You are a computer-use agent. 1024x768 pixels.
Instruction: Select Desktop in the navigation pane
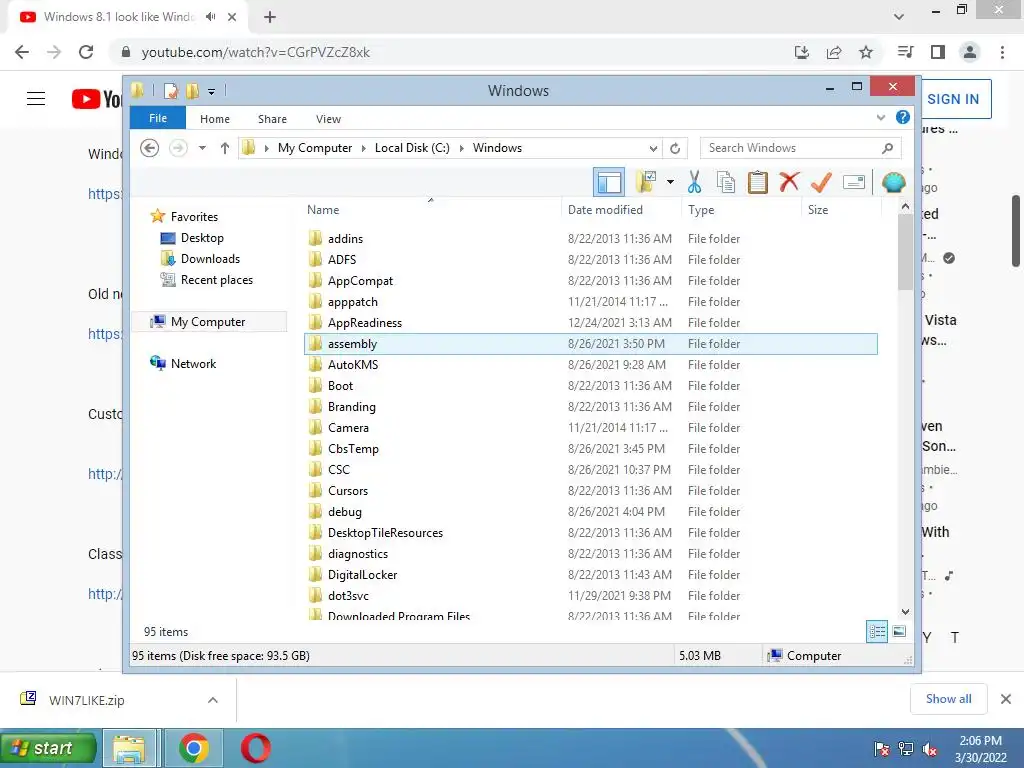(x=202, y=238)
